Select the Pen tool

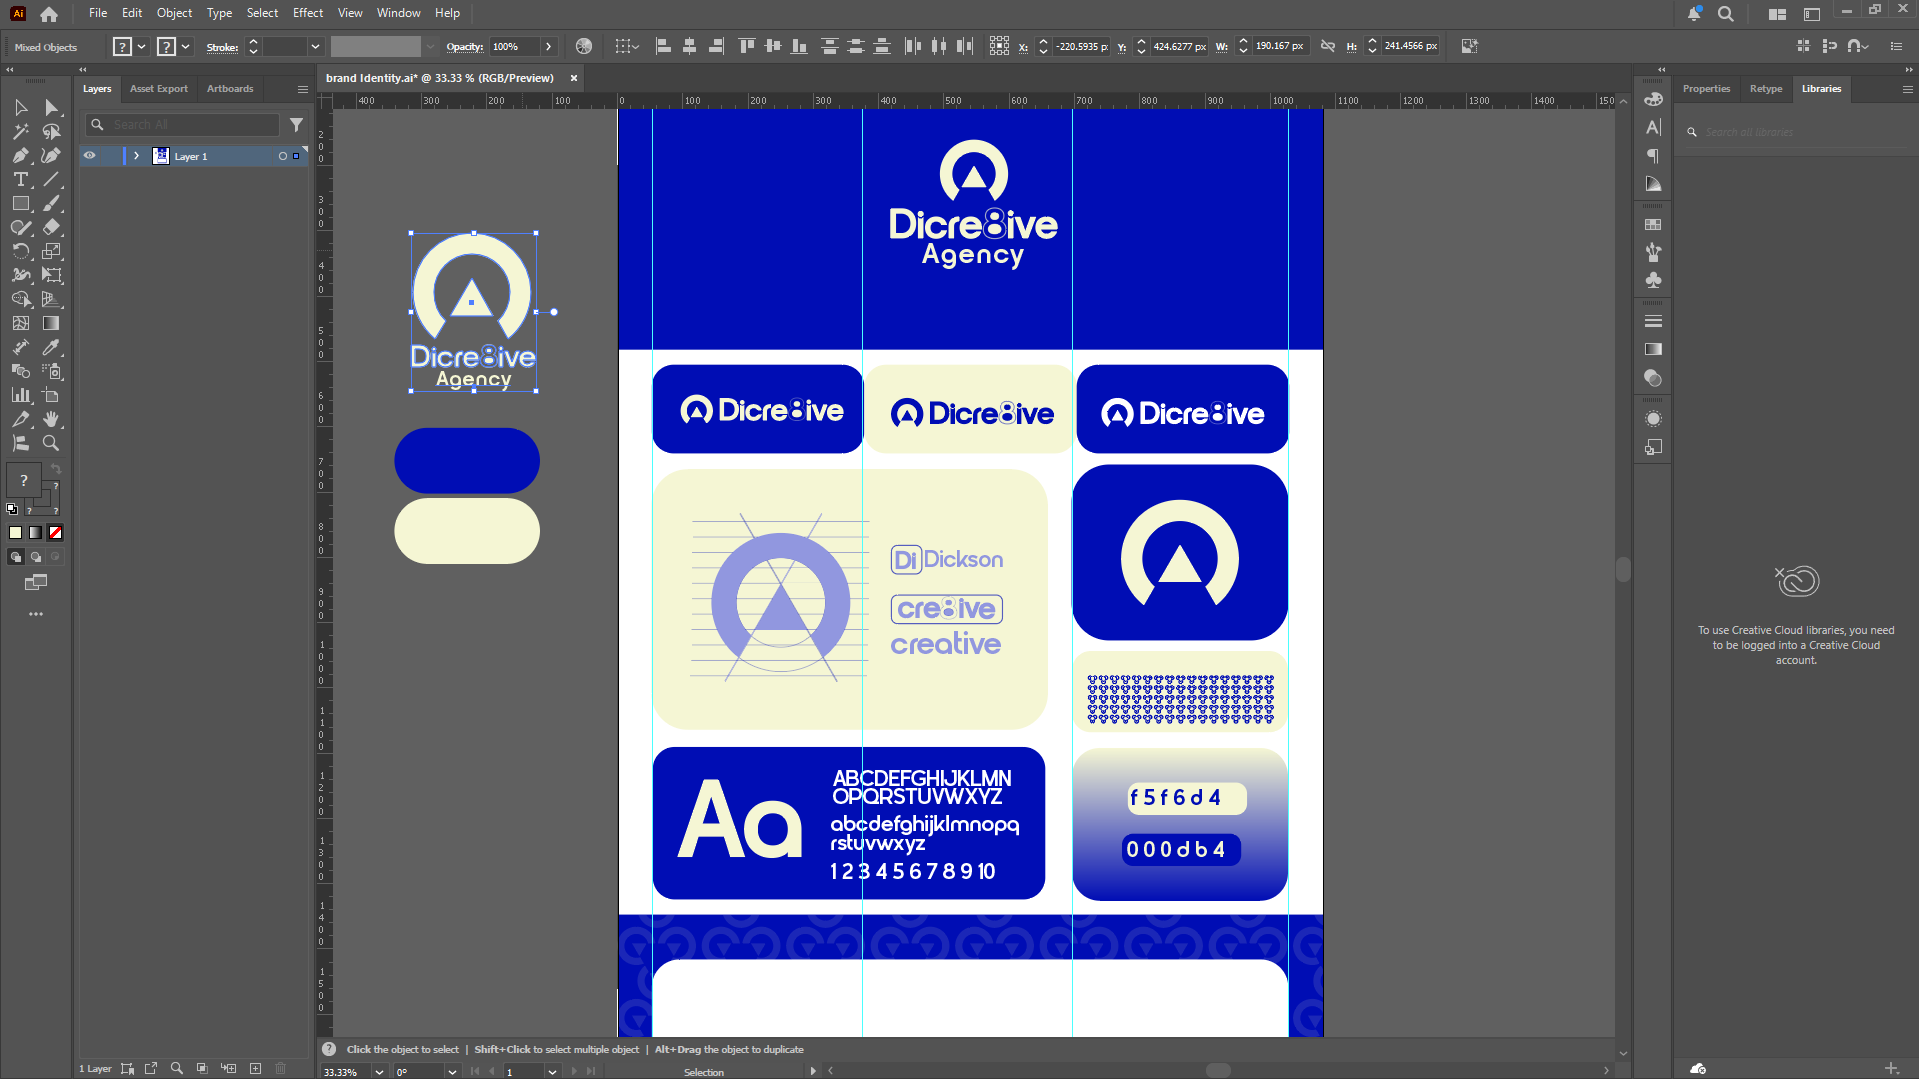pos(21,155)
